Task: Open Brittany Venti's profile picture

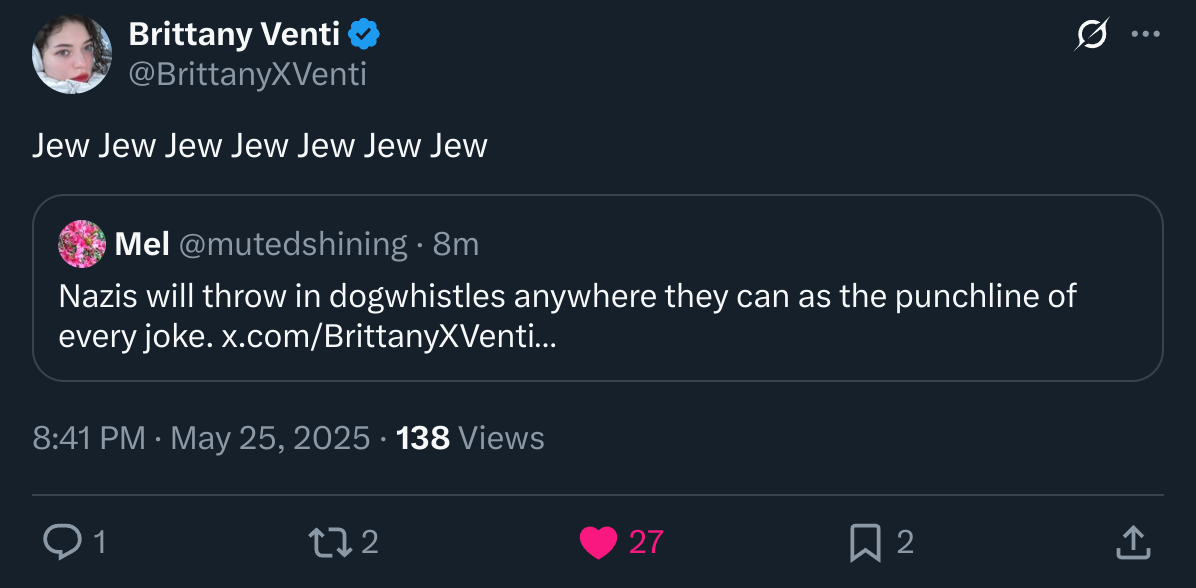Action: pos(72,54)
